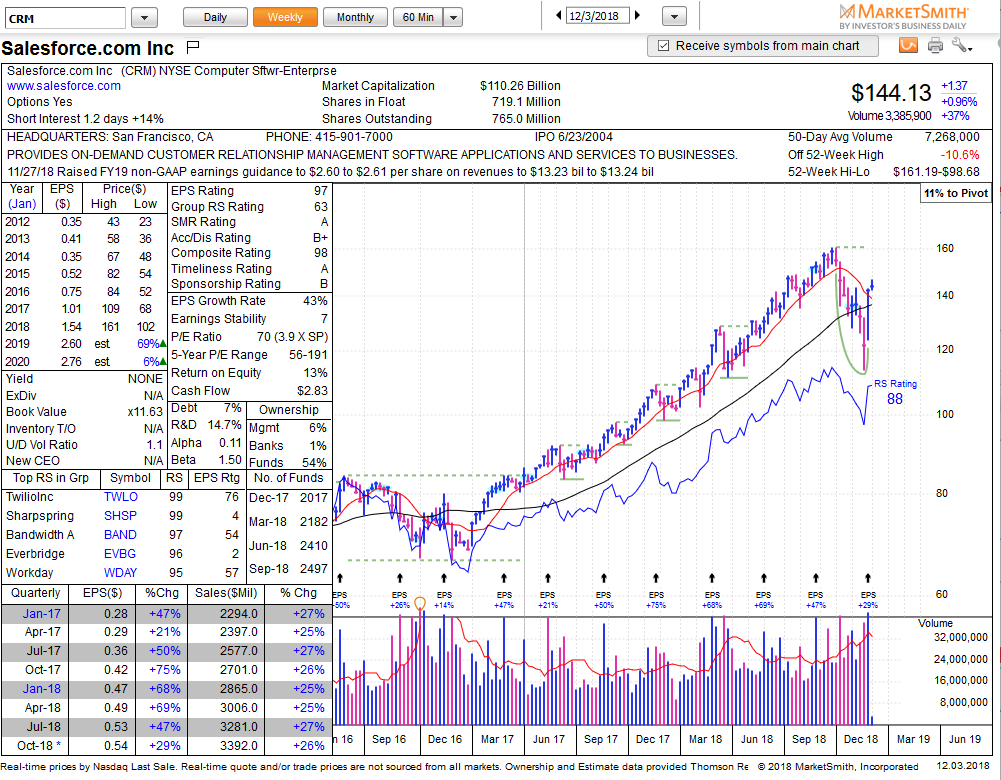Click the Off 52-Week High -10.6% value
This screenshot has height=780, width=1001.
(960, 154)
